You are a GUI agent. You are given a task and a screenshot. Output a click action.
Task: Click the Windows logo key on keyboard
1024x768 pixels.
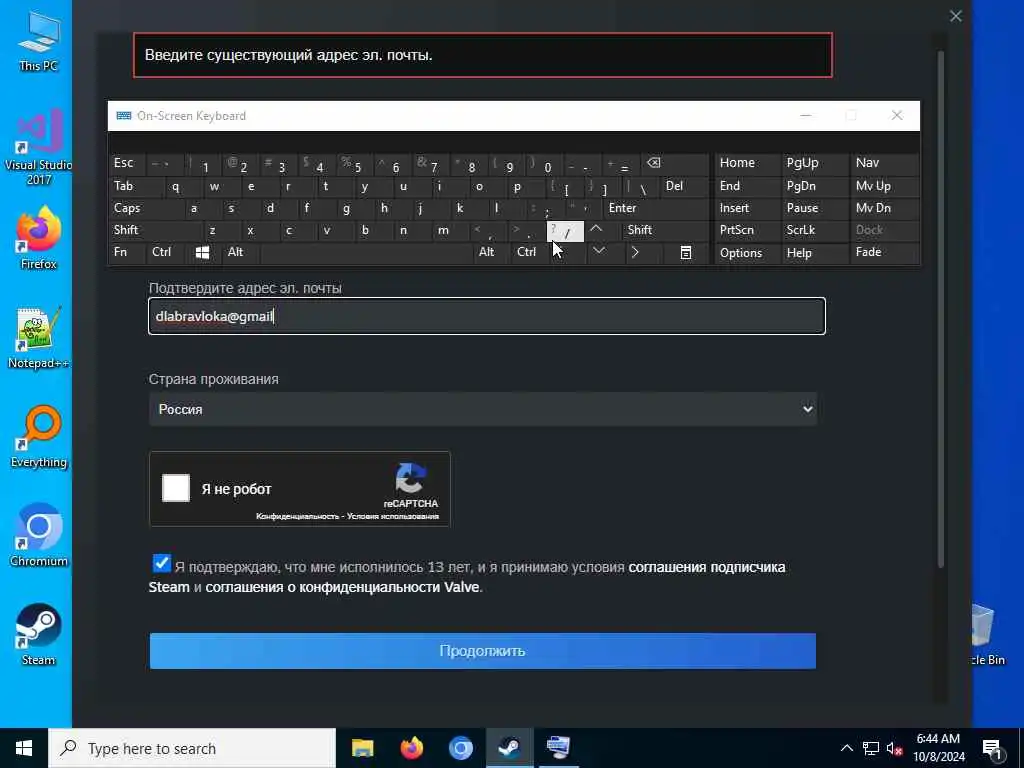pyautogui.click(x=202, y=253)
